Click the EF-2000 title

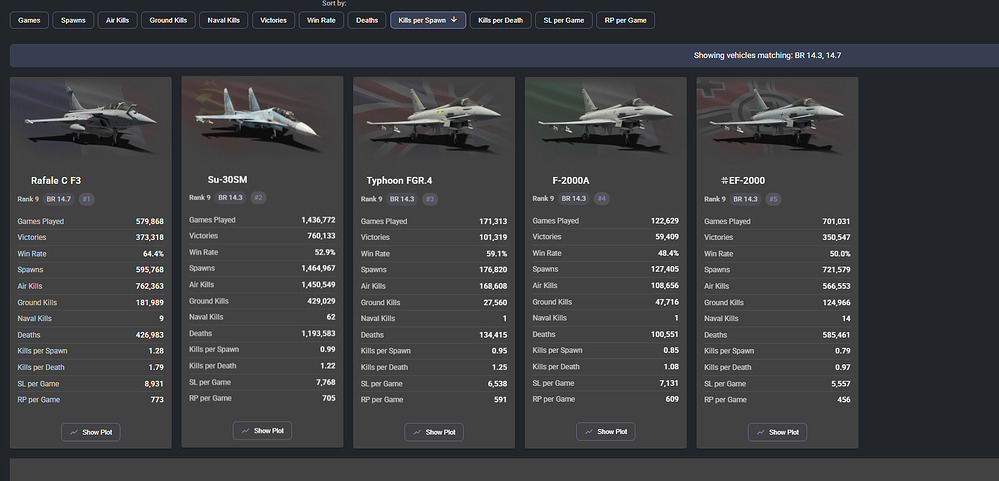coord(743,181)
